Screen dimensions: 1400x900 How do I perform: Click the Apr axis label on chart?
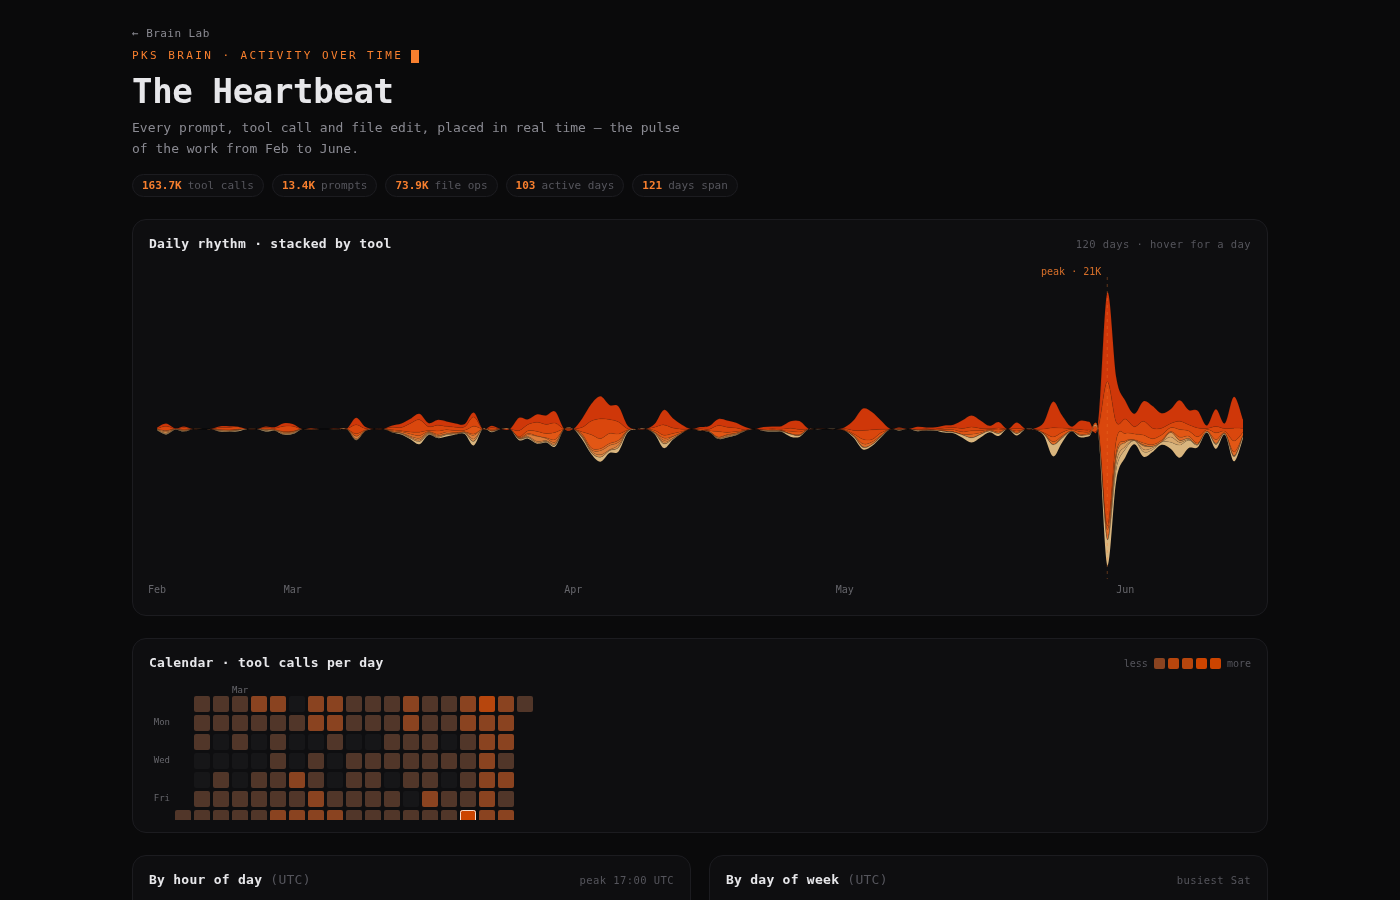click(573, 589)
